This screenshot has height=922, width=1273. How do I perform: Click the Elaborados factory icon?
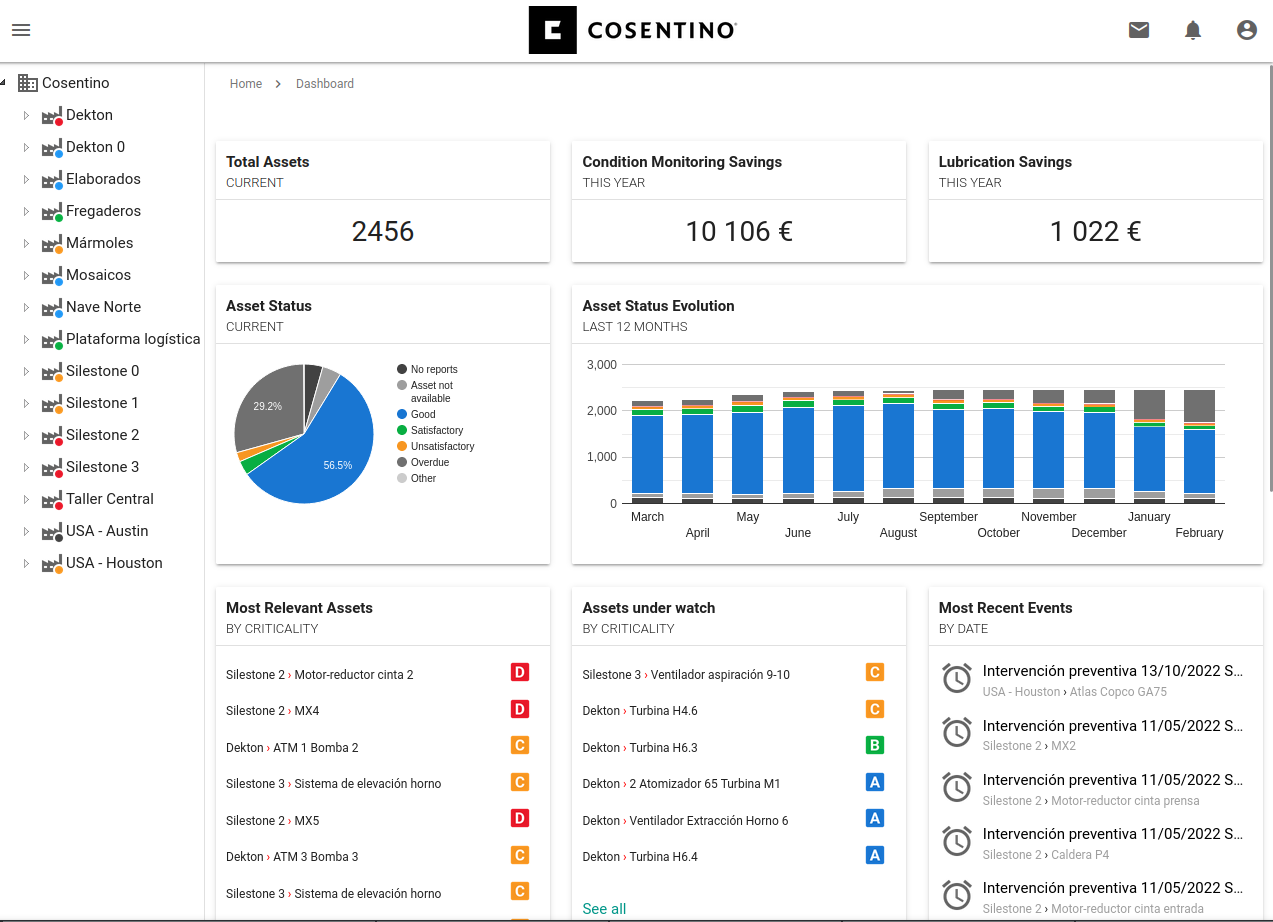tap(52, 180)
